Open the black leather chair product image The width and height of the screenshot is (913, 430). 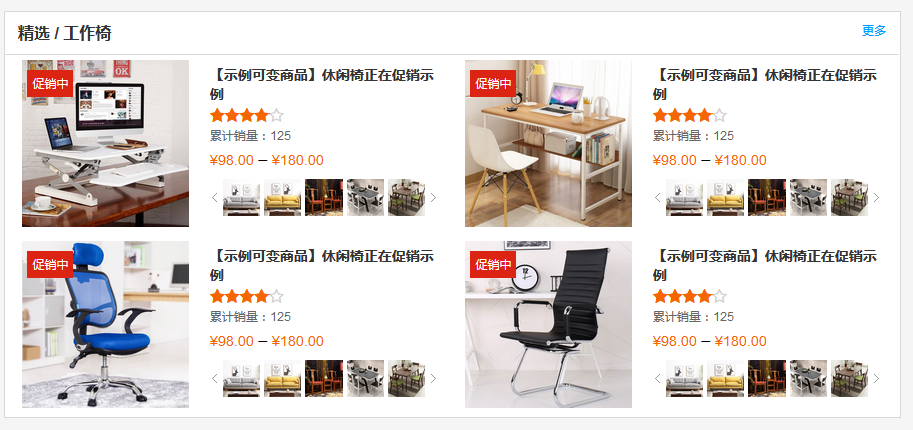pyautogui.click(x=548, y=325)
